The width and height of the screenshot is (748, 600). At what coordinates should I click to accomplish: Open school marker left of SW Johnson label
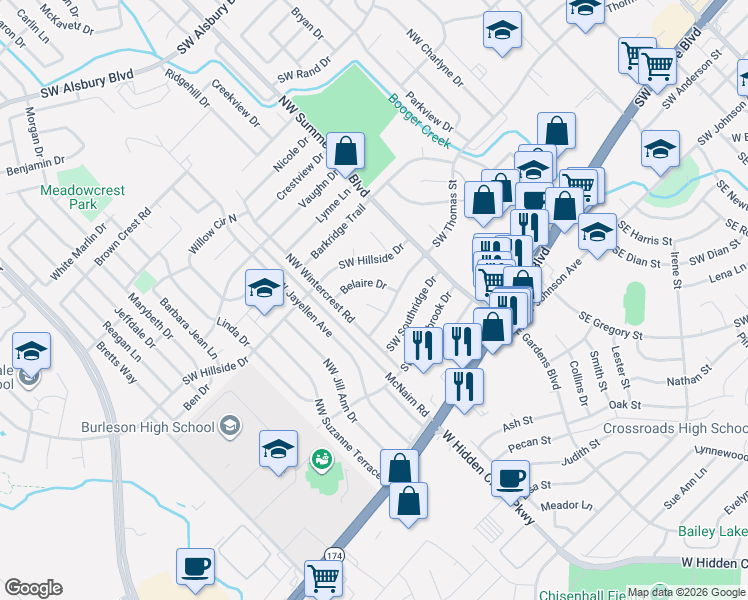pos(661,149)
